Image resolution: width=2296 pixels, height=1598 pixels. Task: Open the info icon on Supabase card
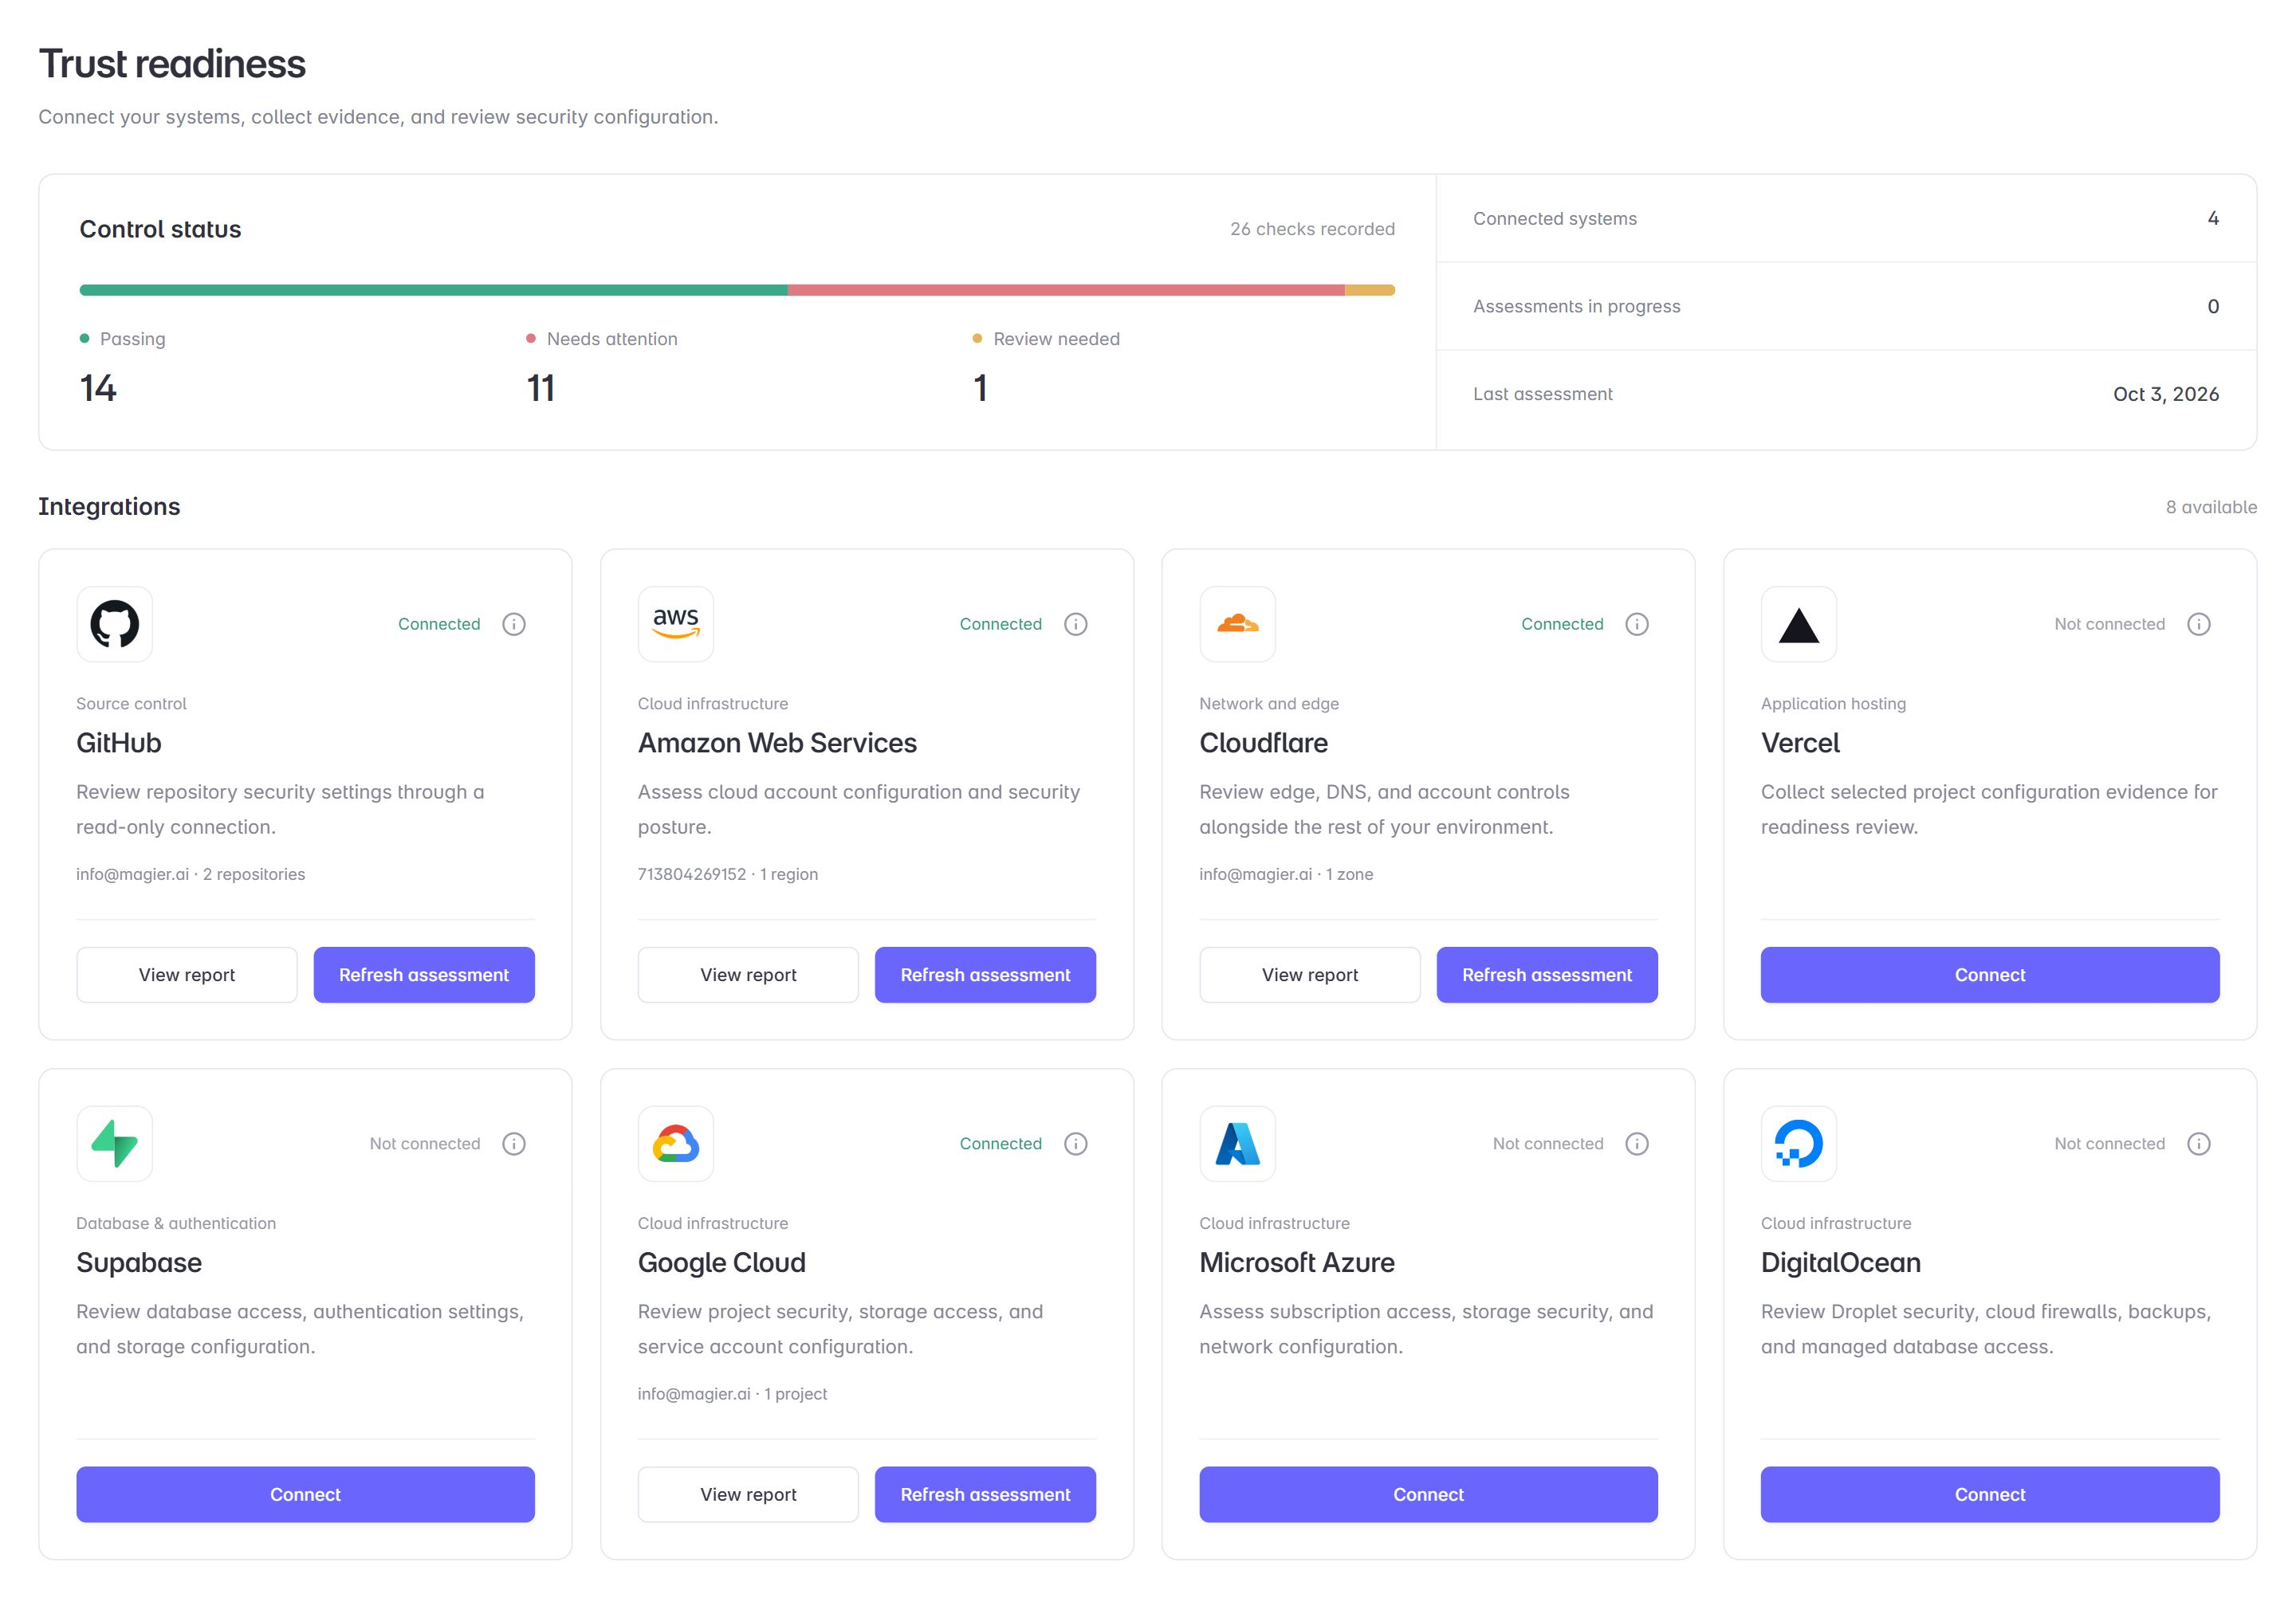tap(514, 1144)
